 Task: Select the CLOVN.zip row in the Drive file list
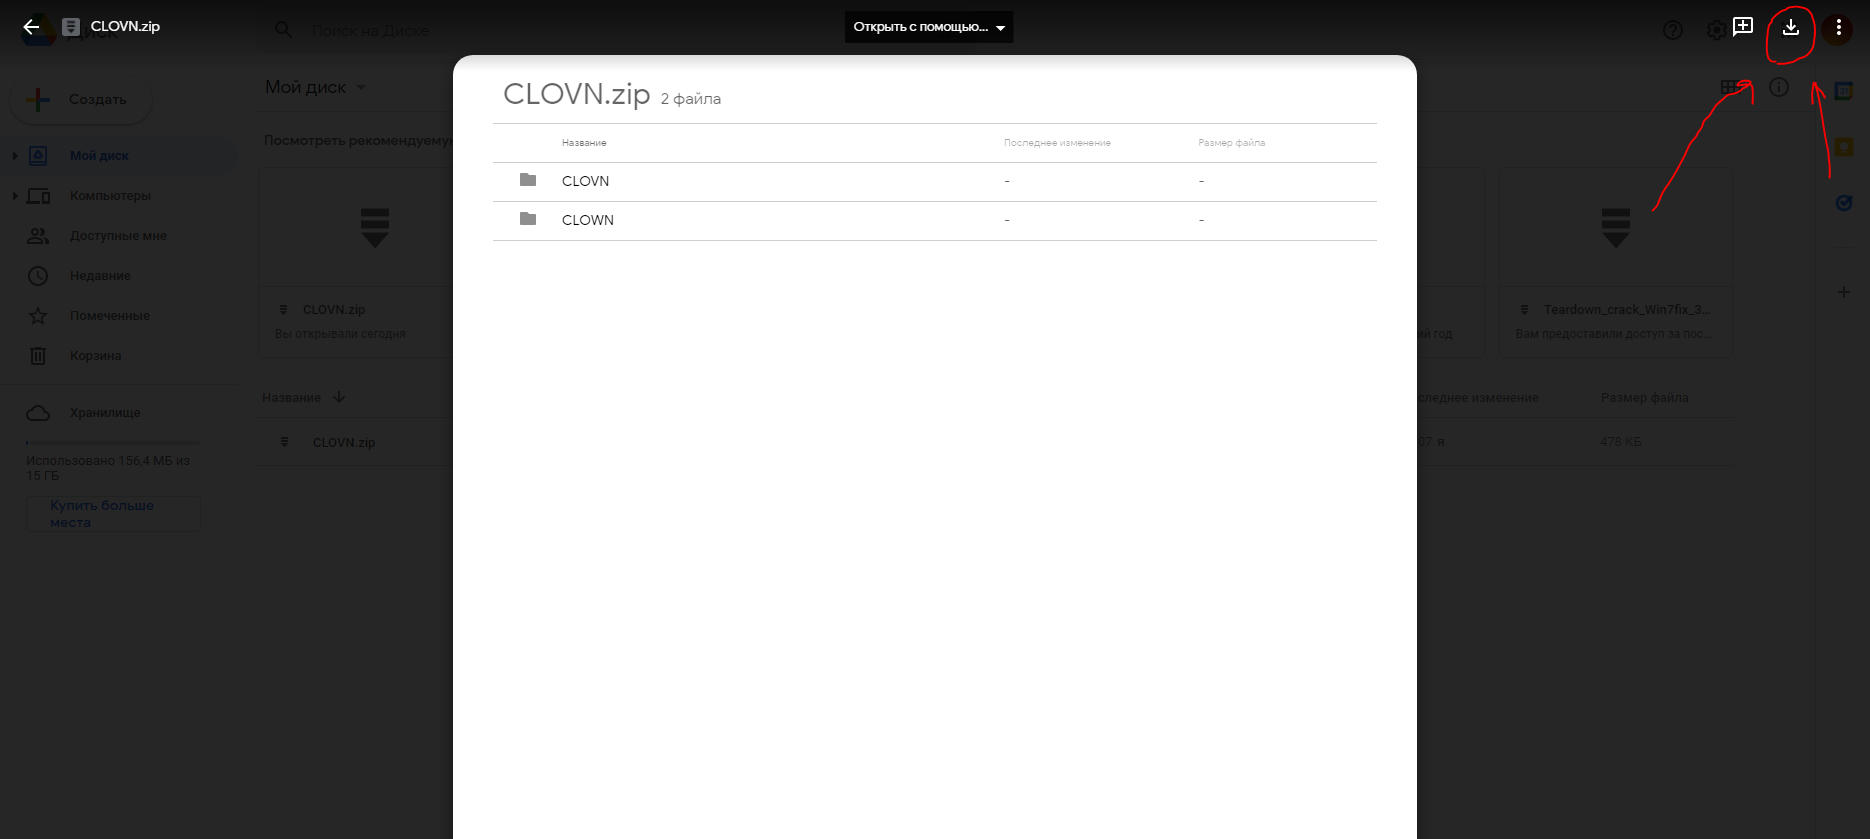[x=344, y=442]
